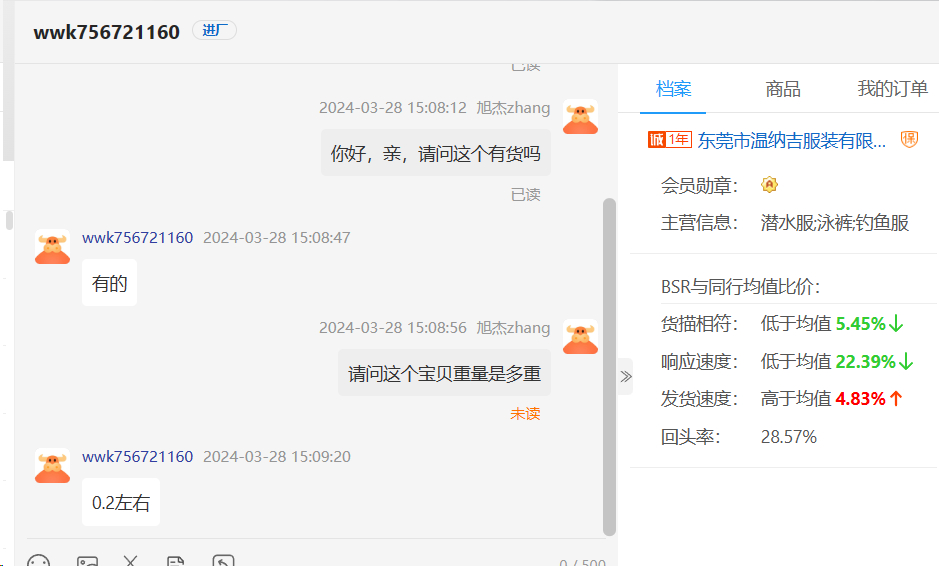
Task: Click the 0 / 500 character counter
Action: point(583,562)
